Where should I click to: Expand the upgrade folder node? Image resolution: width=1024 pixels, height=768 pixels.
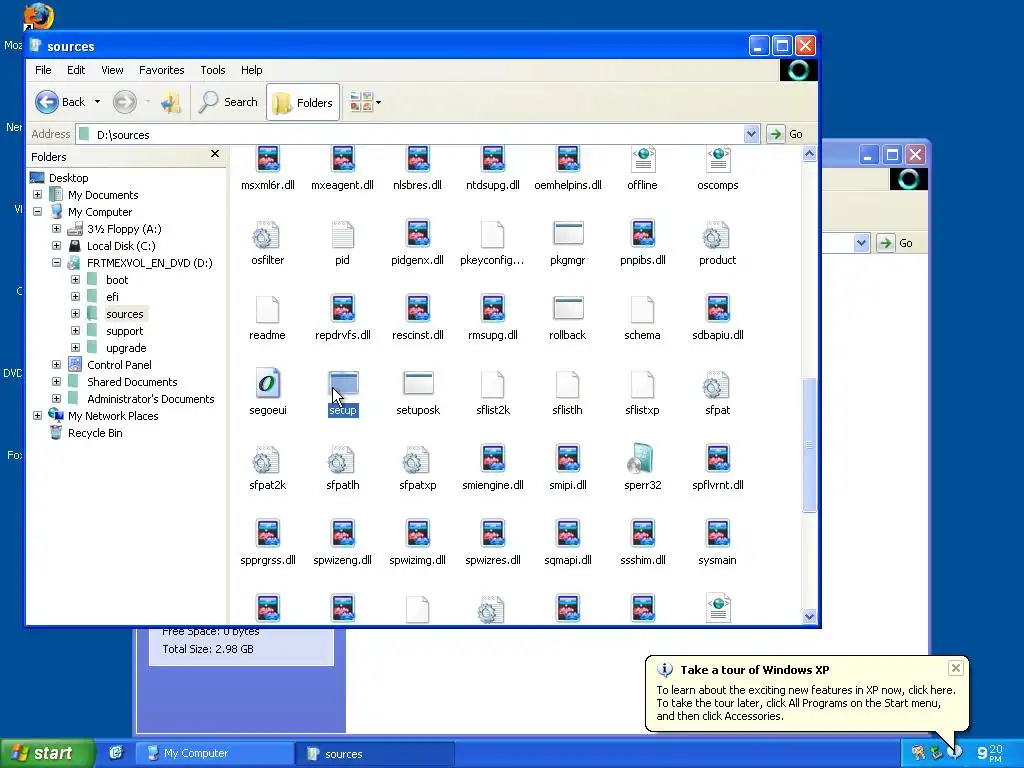coord(75,347)
